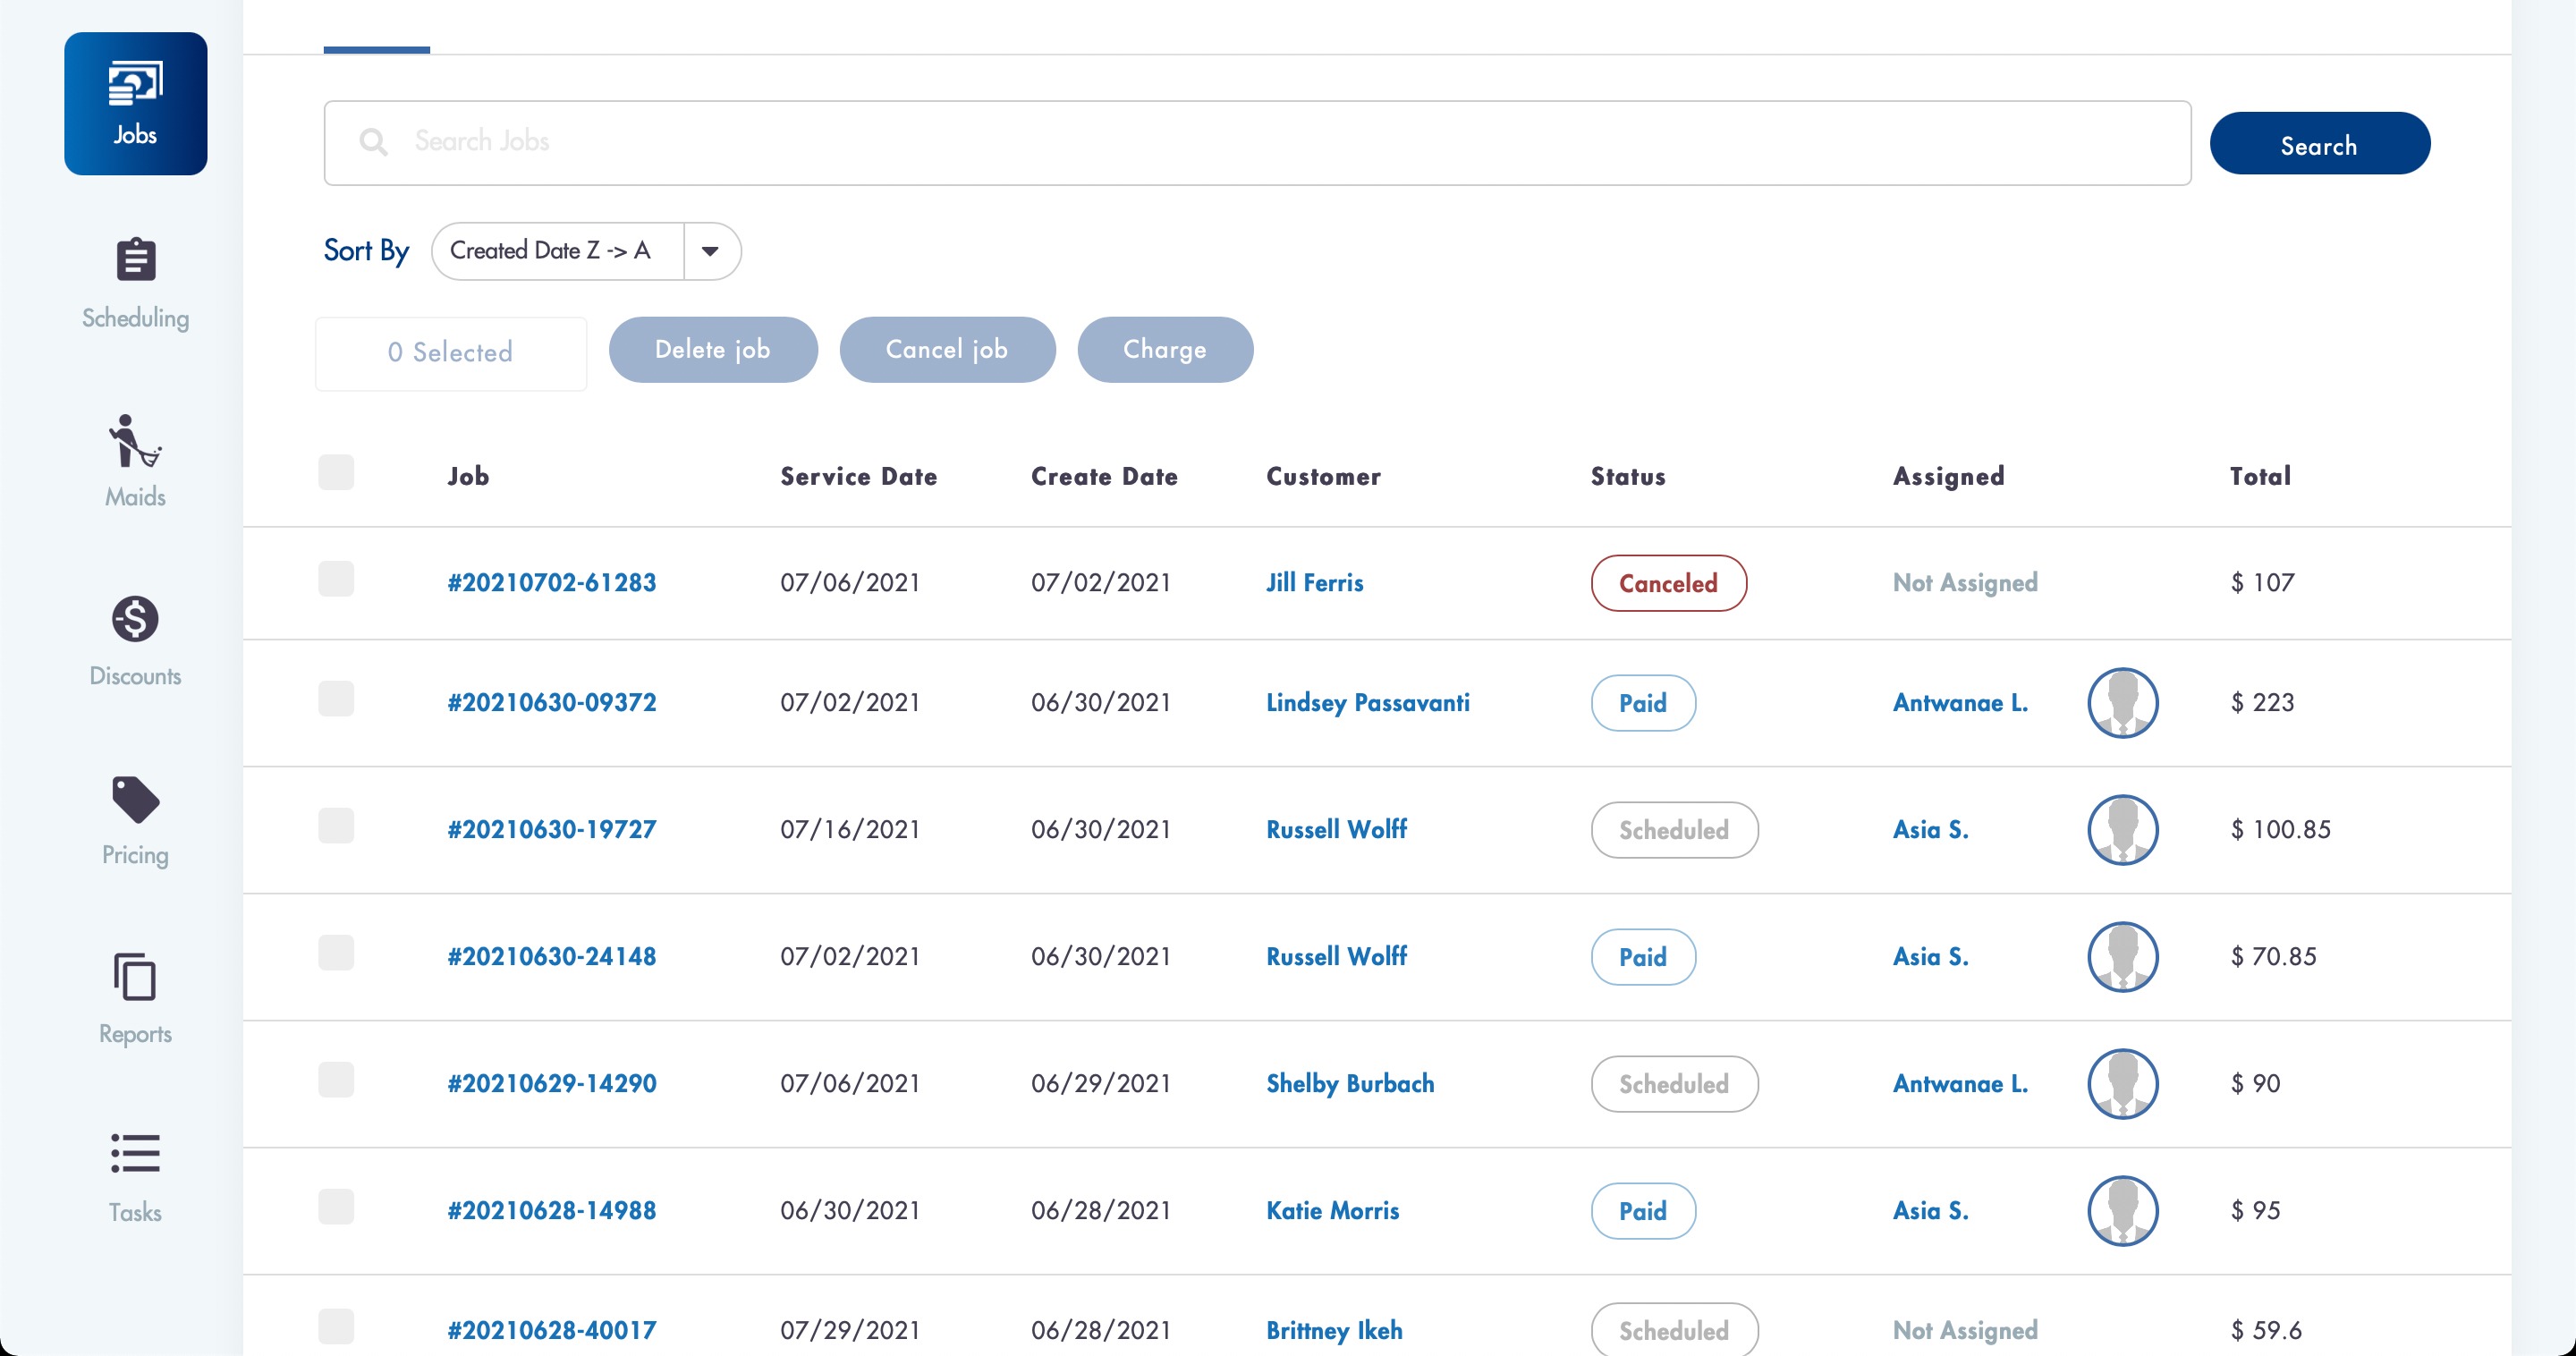This screenshot has width=2576, height=1356.
Task: Open customer Brittney Ikeh
Action: (1334, 1330)
